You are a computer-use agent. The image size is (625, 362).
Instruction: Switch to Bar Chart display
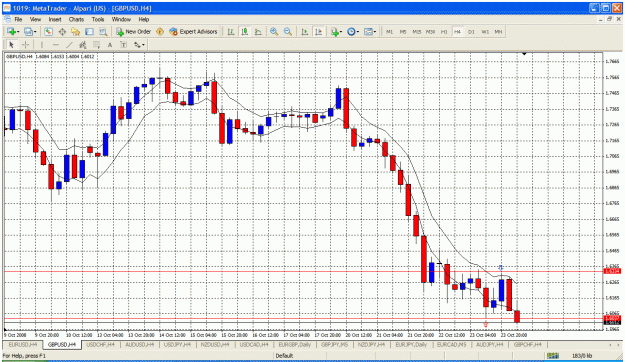coord(231,31)
